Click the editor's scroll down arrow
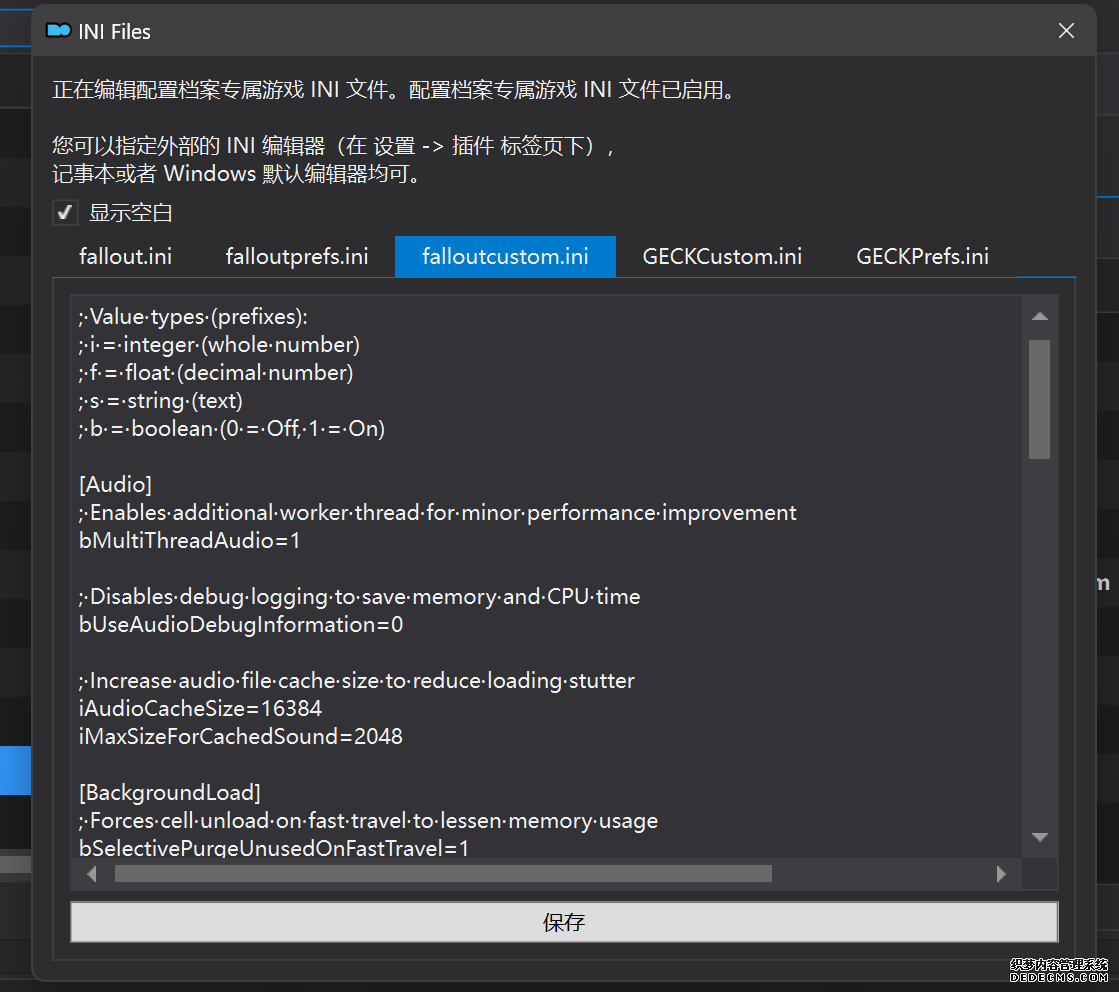Viewport: 1119px width, 992px height. (x=1039, y=837)
